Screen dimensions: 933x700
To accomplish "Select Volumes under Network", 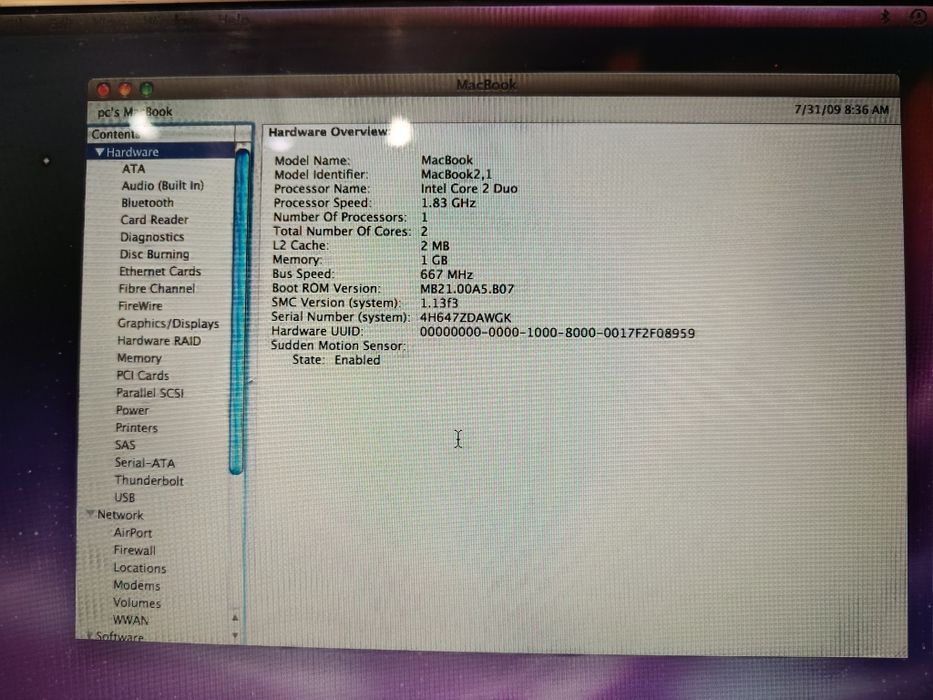I will [137, 603].
